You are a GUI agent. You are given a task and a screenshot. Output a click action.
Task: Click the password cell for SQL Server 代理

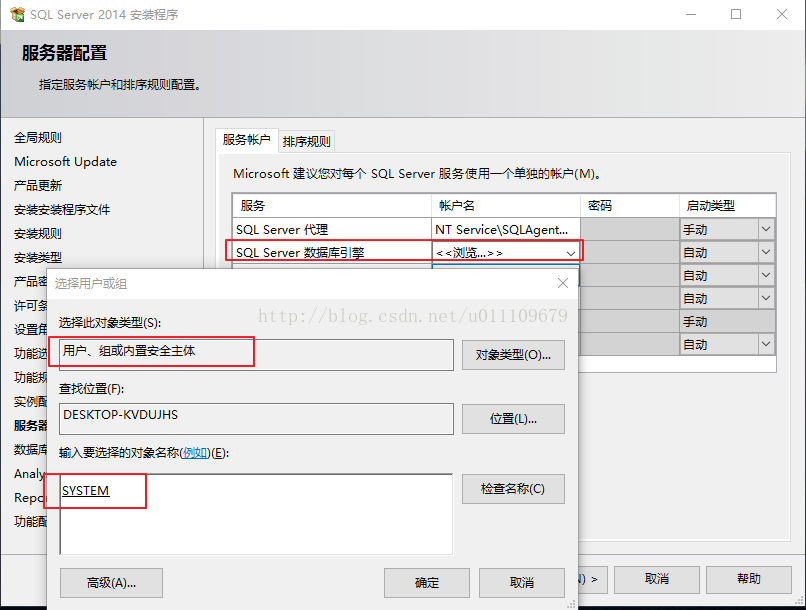click(x=630, y=229)
